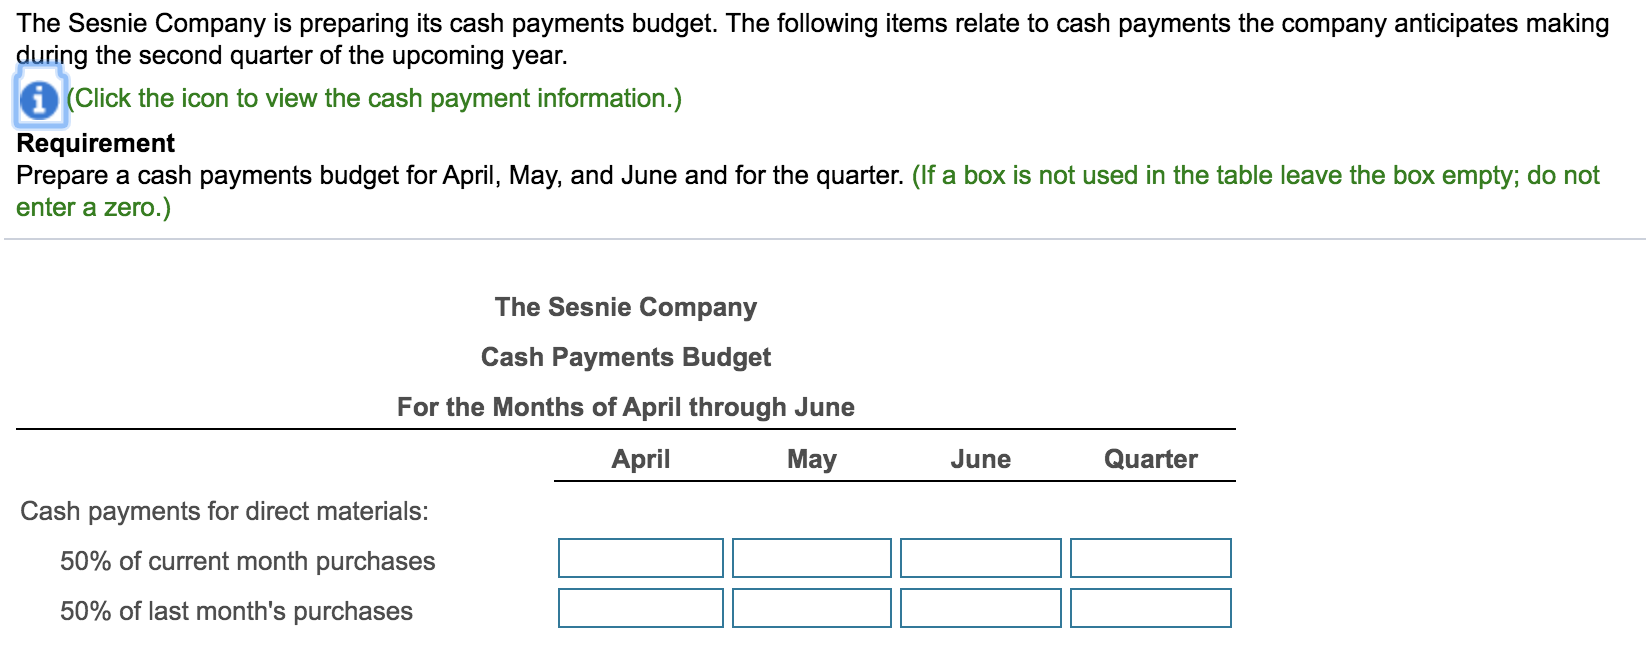Select June box for 50% of current month purchases
Image resolution: width=1646 pixels, height=654 pixels.
pyautogui.click(x=981, y=558)
